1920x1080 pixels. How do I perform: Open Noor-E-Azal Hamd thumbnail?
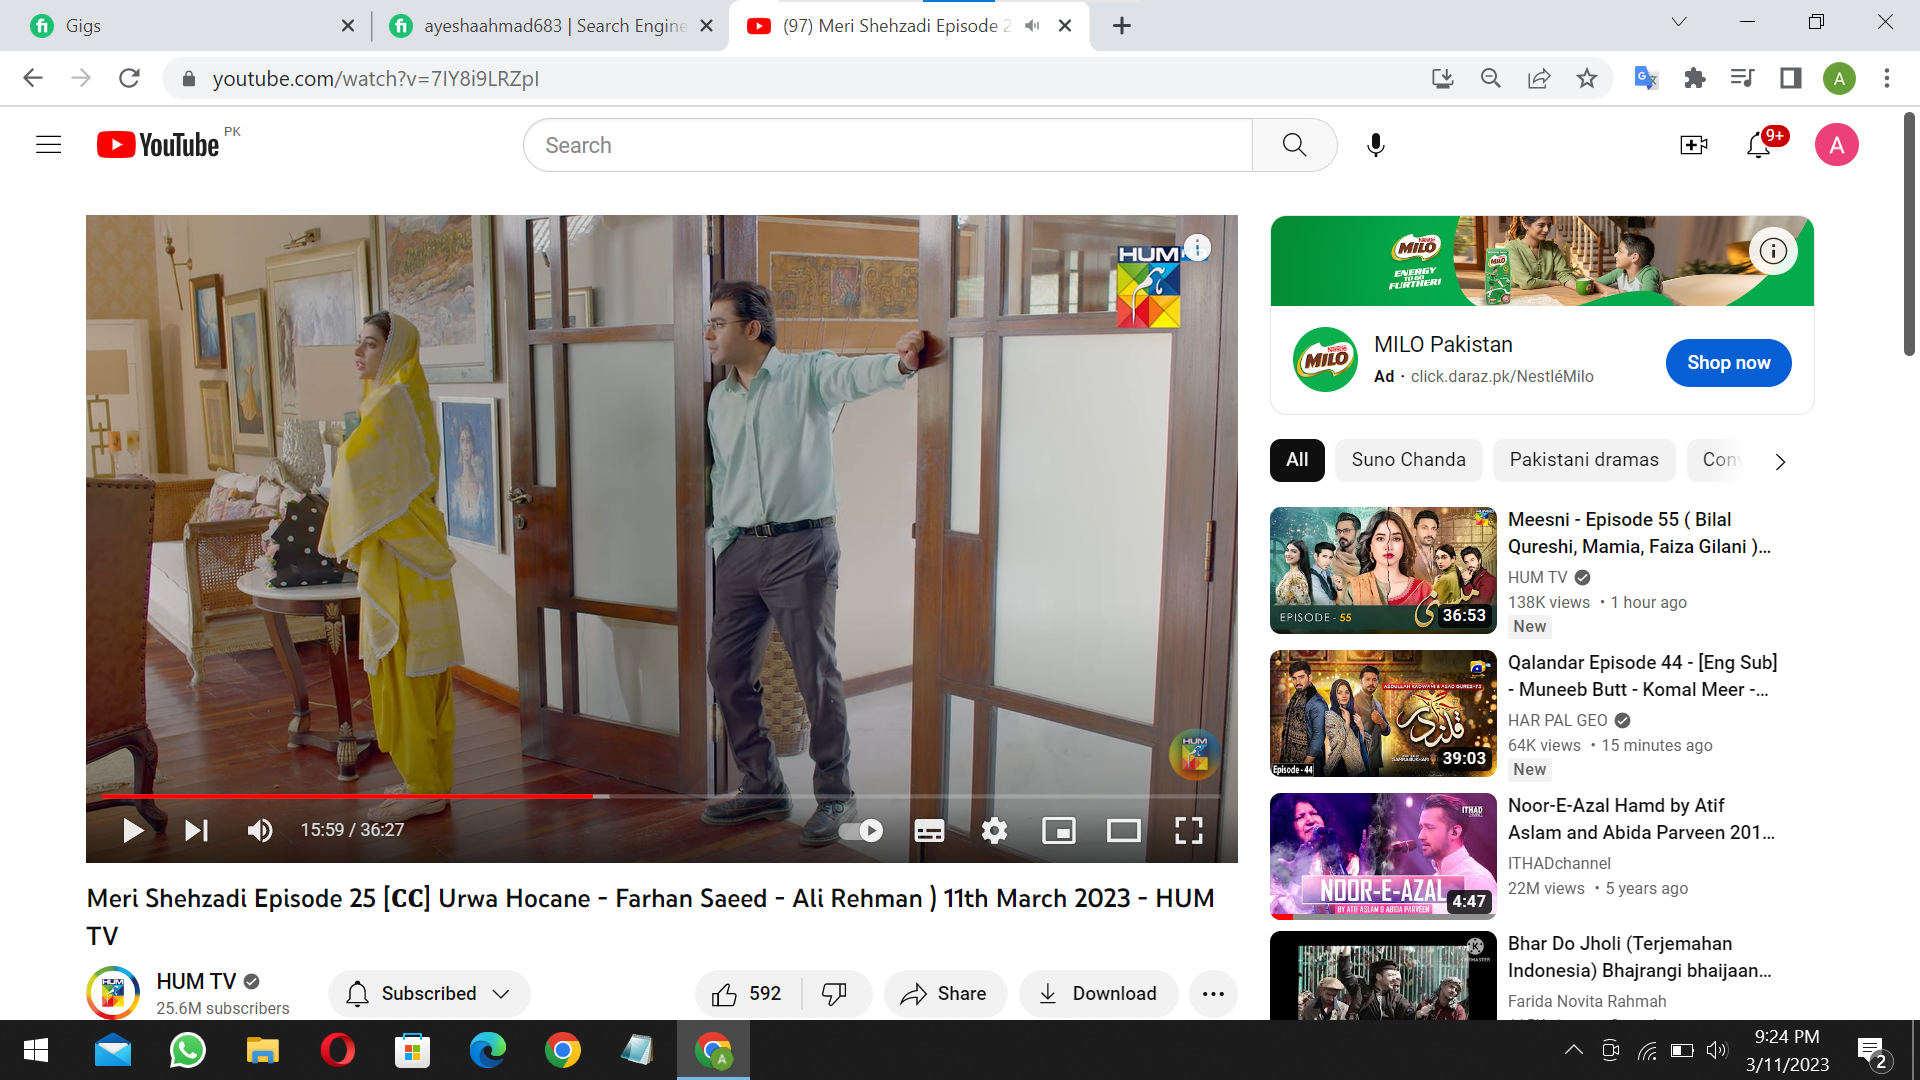coord(1383,856)
